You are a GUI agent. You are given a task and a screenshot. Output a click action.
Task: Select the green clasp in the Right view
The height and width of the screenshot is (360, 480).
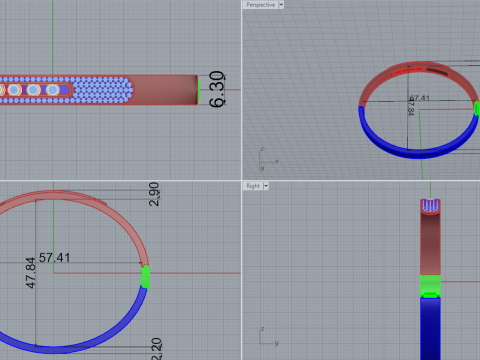(x=430, y=286)
